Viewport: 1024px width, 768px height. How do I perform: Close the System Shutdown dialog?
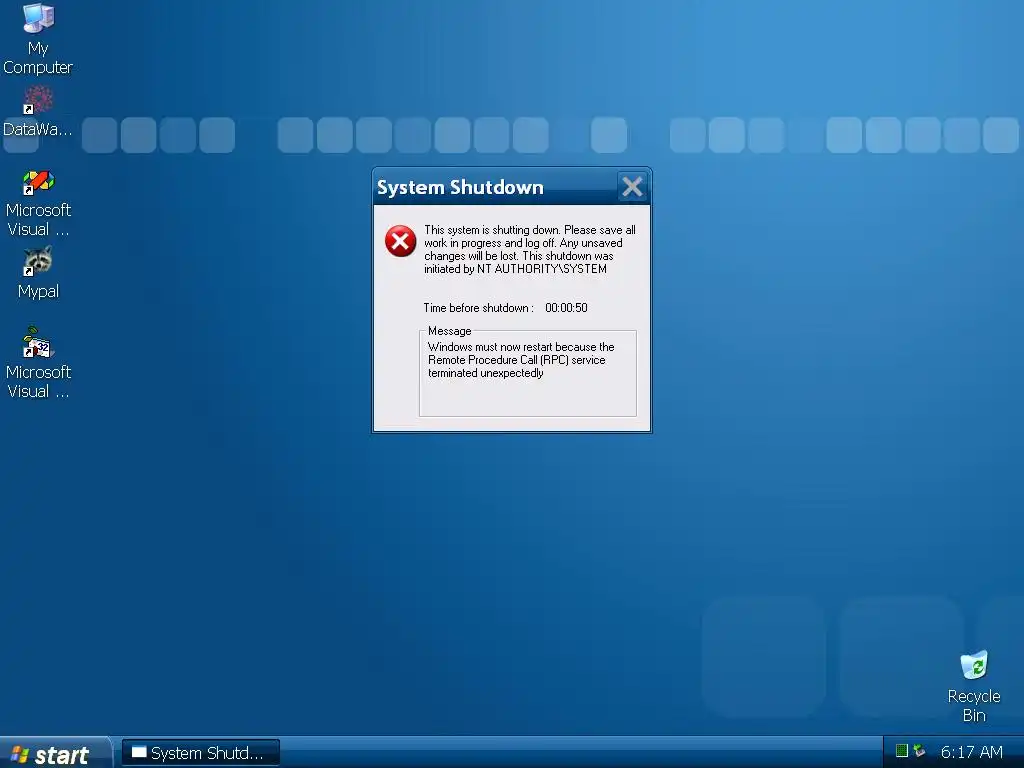click(632, 187)
